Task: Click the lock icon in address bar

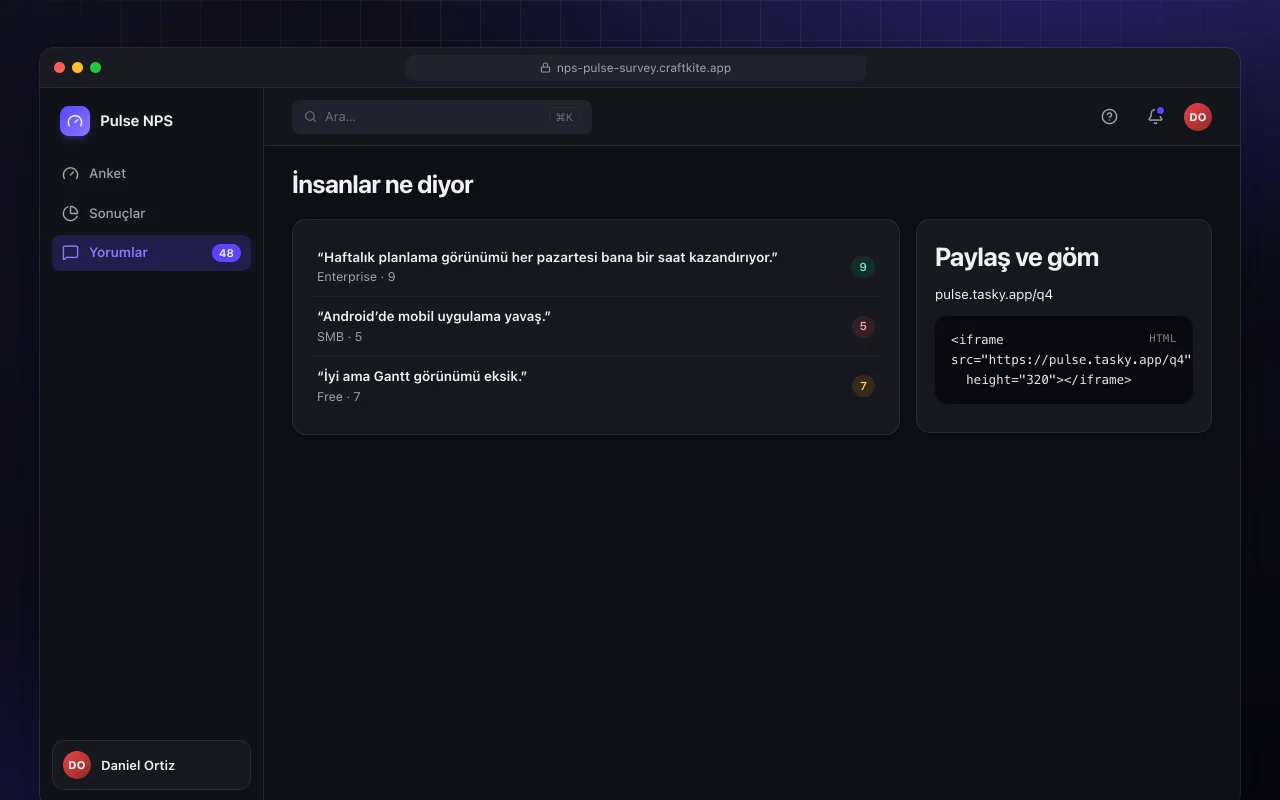Action: coord(545,68)
